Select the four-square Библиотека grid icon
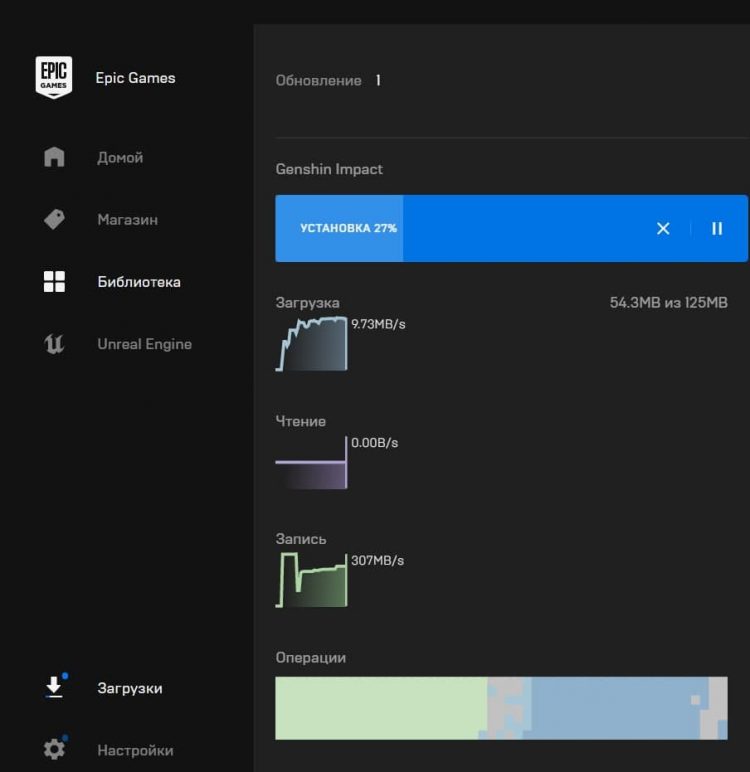This screenshot has width=750, height=772. (x=54, y=282)
